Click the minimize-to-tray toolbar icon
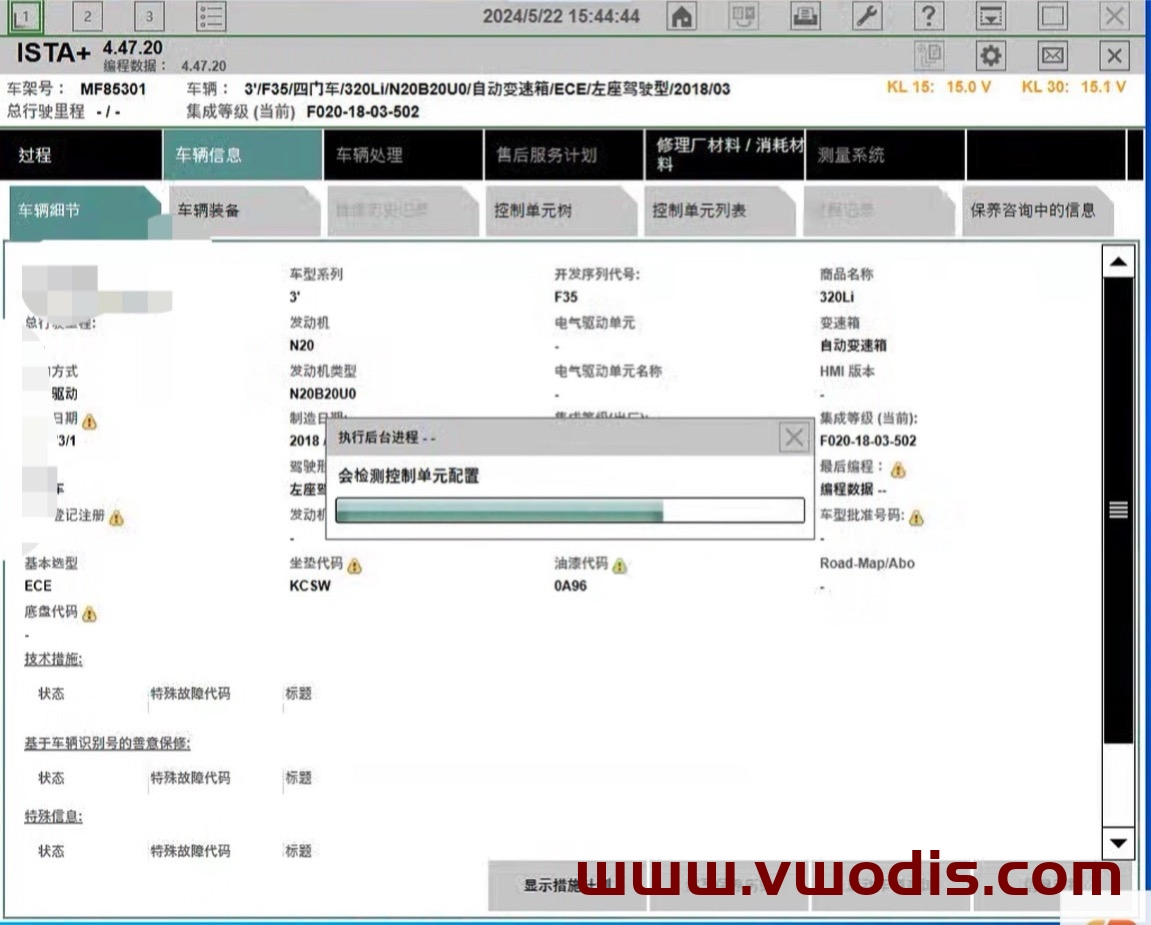The image size is (1151, 925). coord(990,16)
